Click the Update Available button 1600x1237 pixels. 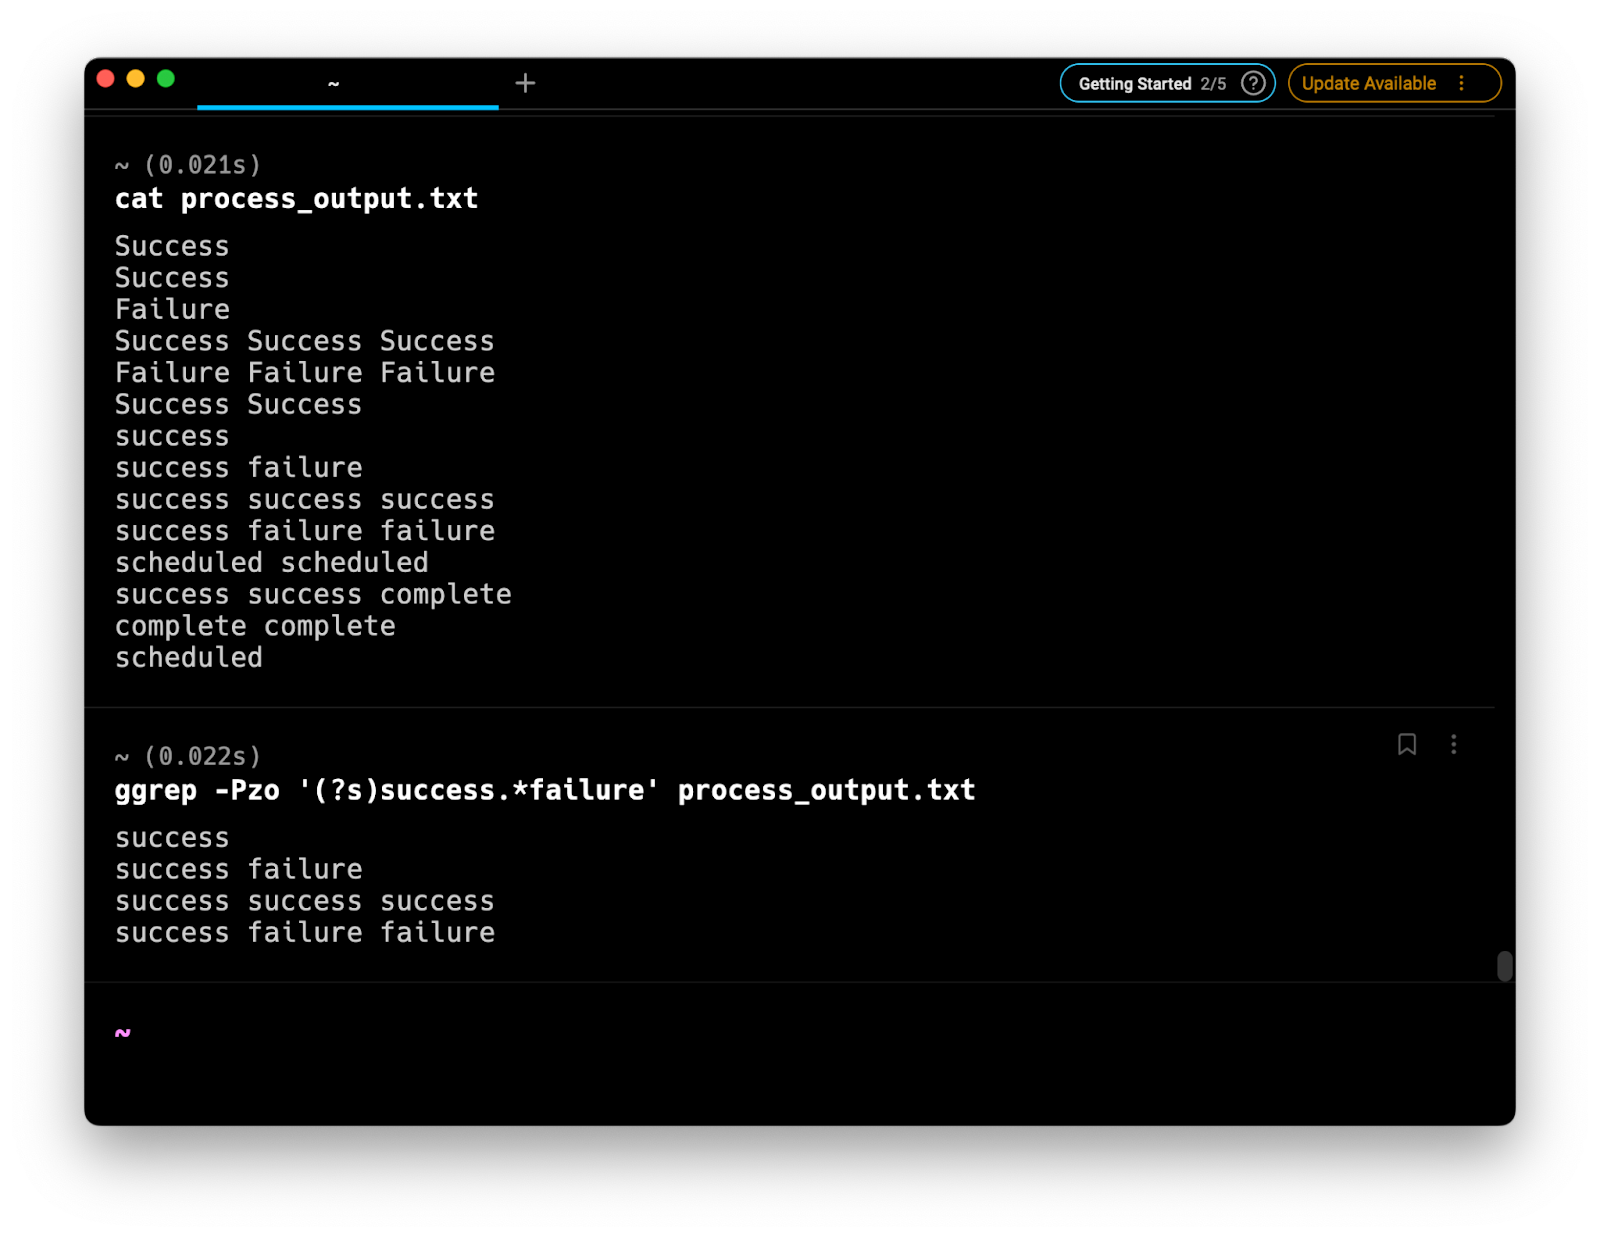(1370, 83)
